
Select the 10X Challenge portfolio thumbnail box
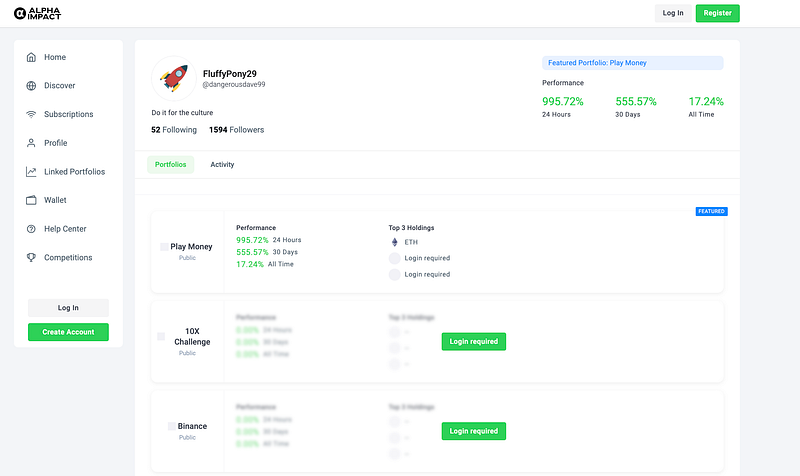(x=161, y=337)
